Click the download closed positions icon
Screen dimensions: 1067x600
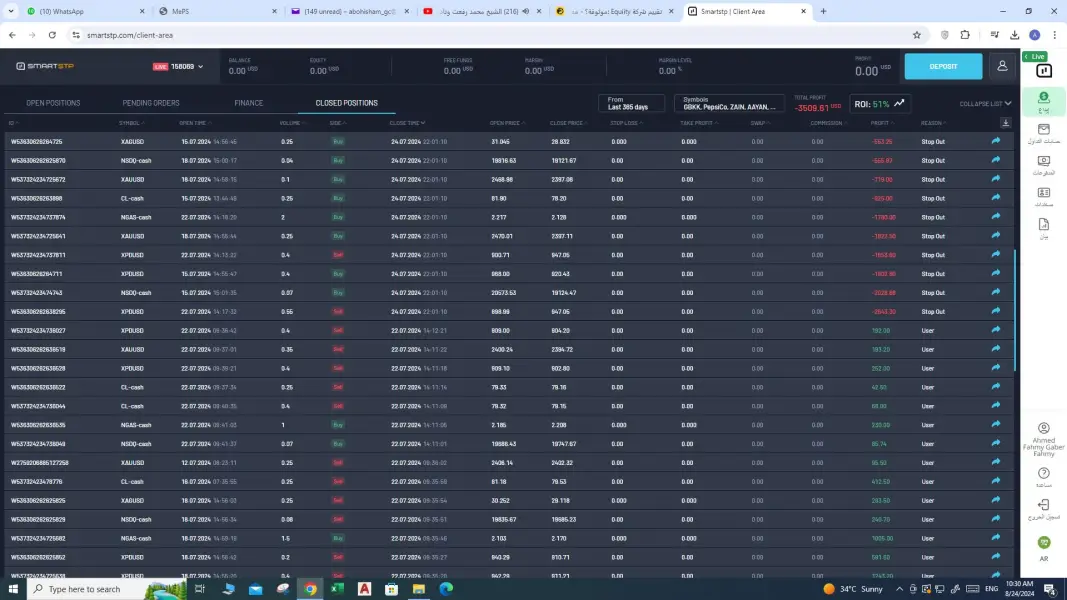pos(1005,123)
